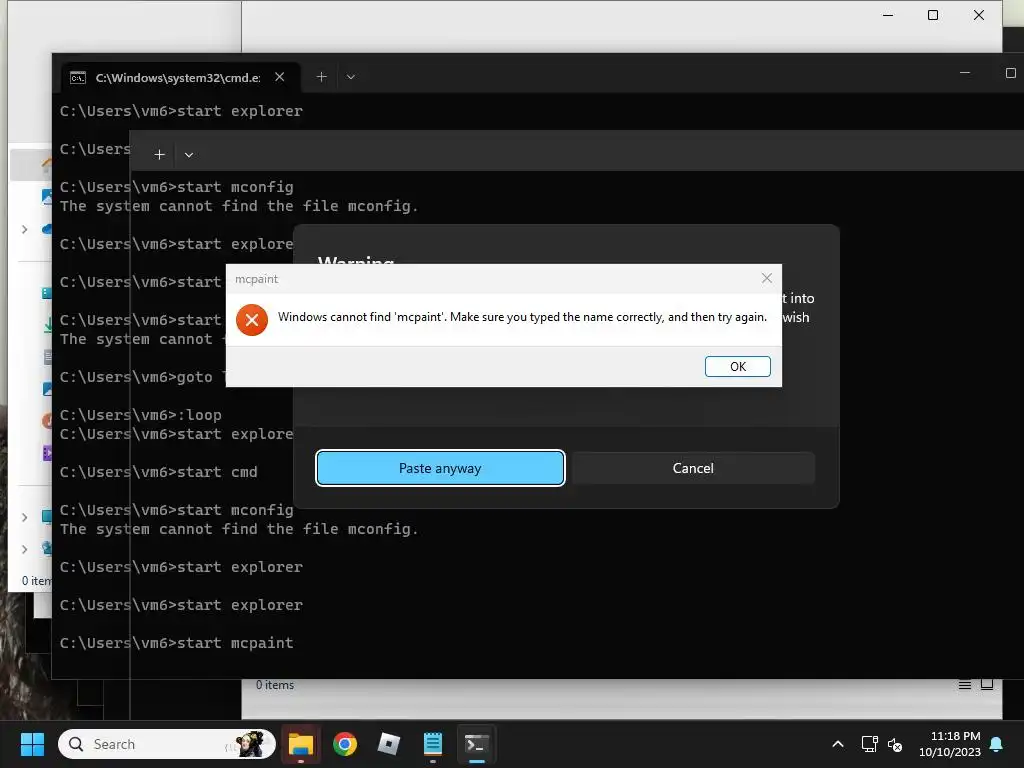1024x768 pixels.
Task: Click the 'mcpaint' dialog title text
Action: tap(257, 279)
